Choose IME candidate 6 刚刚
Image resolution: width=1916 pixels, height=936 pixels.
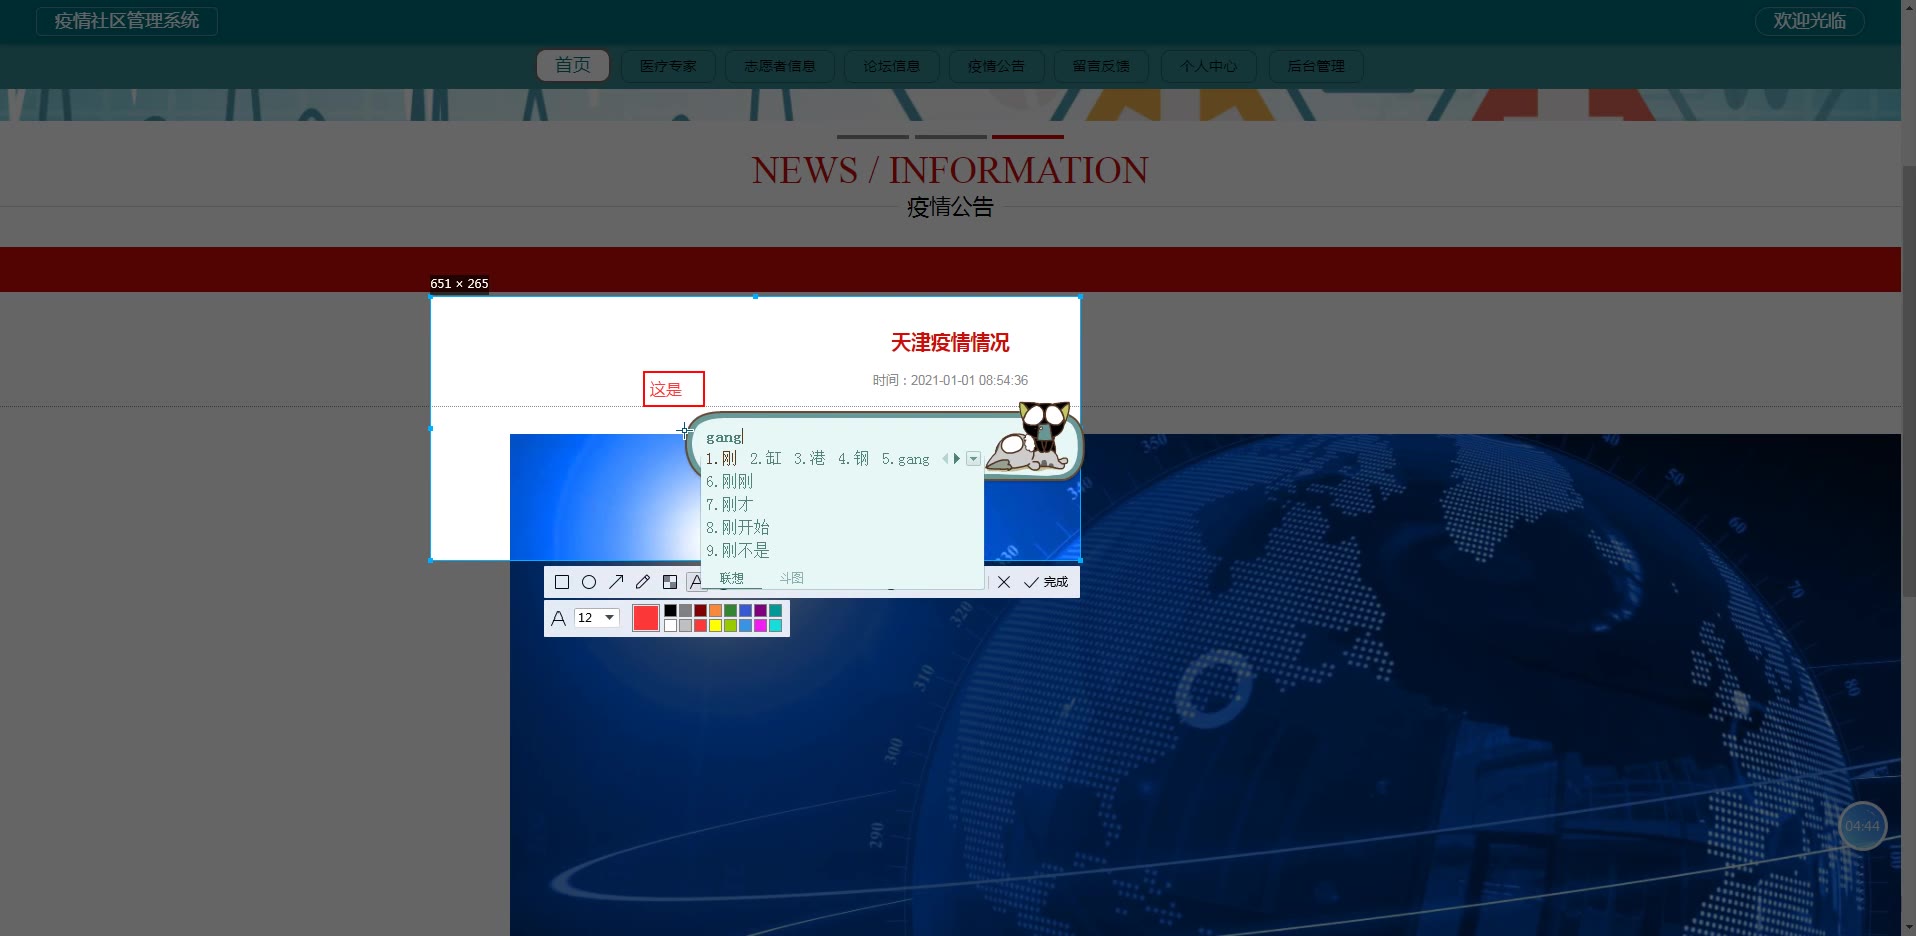click(730, 481)
